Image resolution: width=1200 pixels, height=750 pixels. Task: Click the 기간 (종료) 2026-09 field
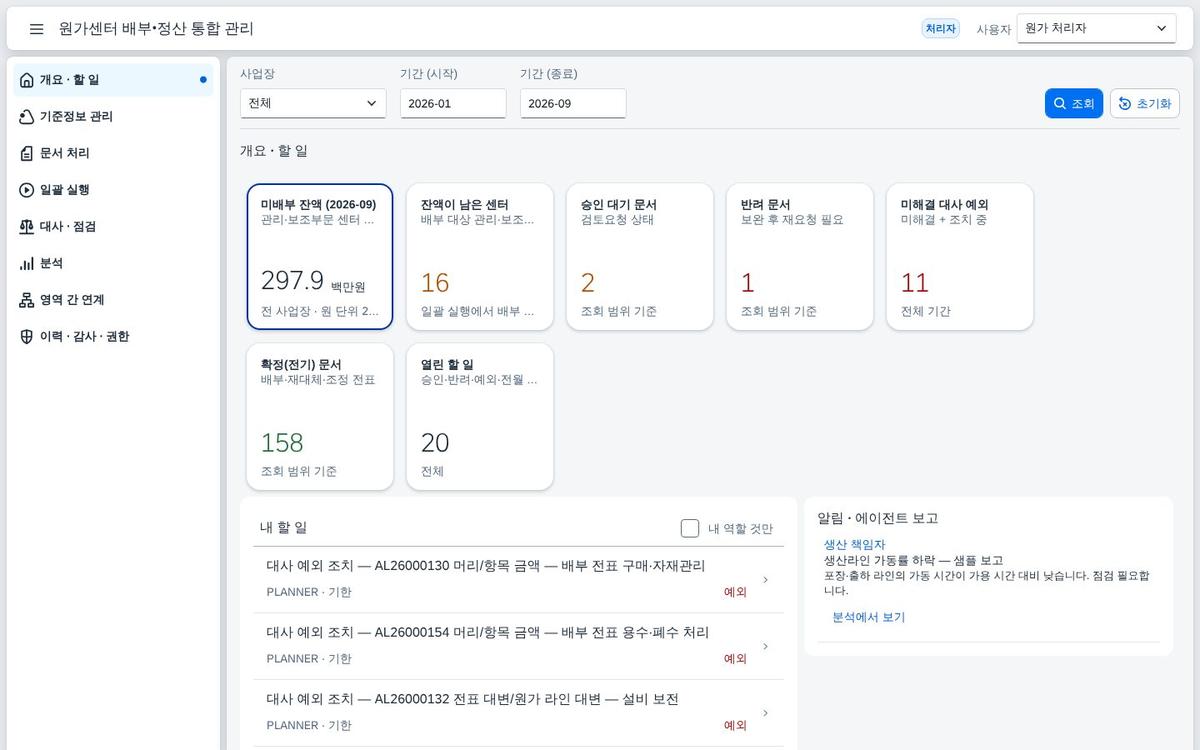573,103
